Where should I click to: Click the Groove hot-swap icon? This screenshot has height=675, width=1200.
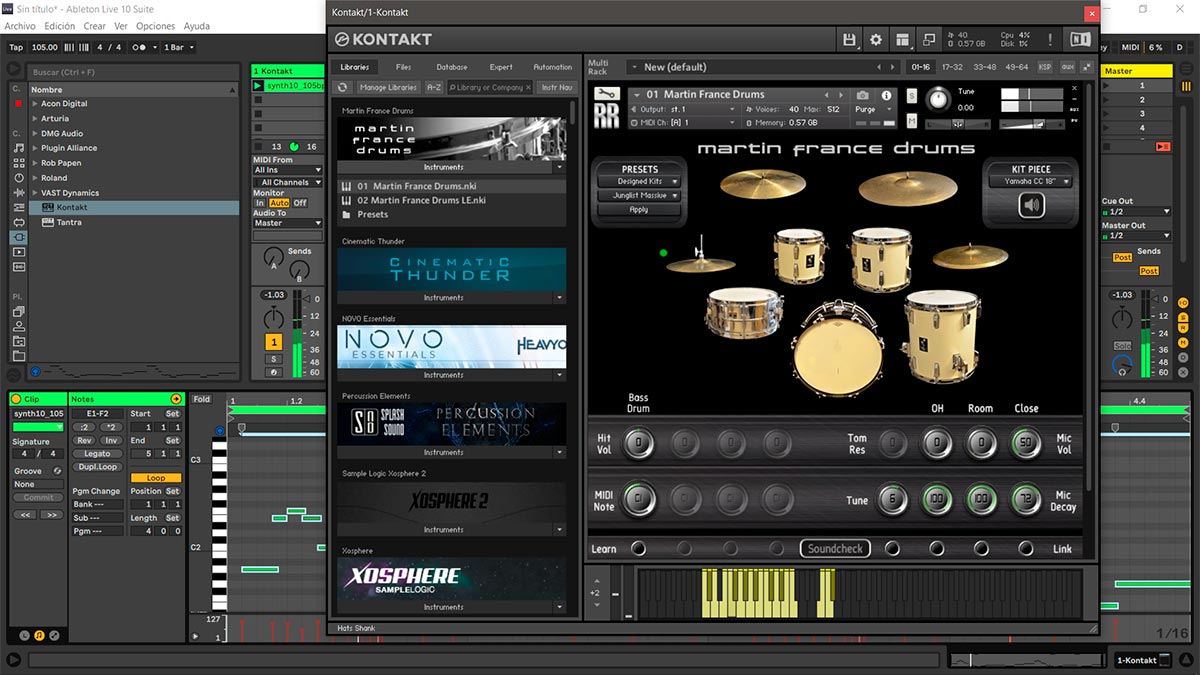point(57,471)
